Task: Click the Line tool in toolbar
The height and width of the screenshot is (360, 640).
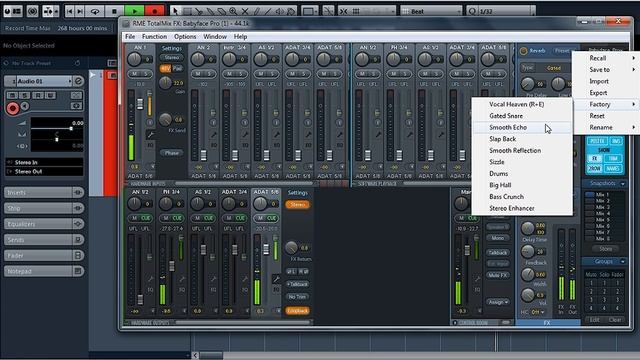Action: pyautogui.click(x=268, y=11)
